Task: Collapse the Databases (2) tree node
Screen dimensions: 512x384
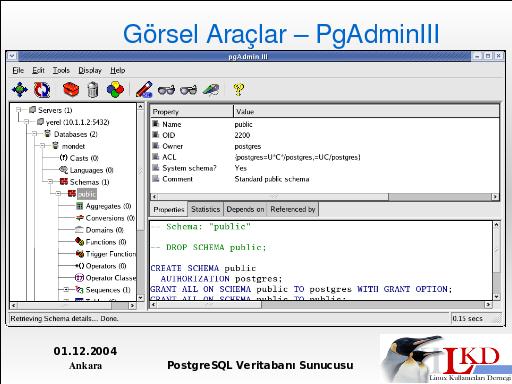Action: 35,134
